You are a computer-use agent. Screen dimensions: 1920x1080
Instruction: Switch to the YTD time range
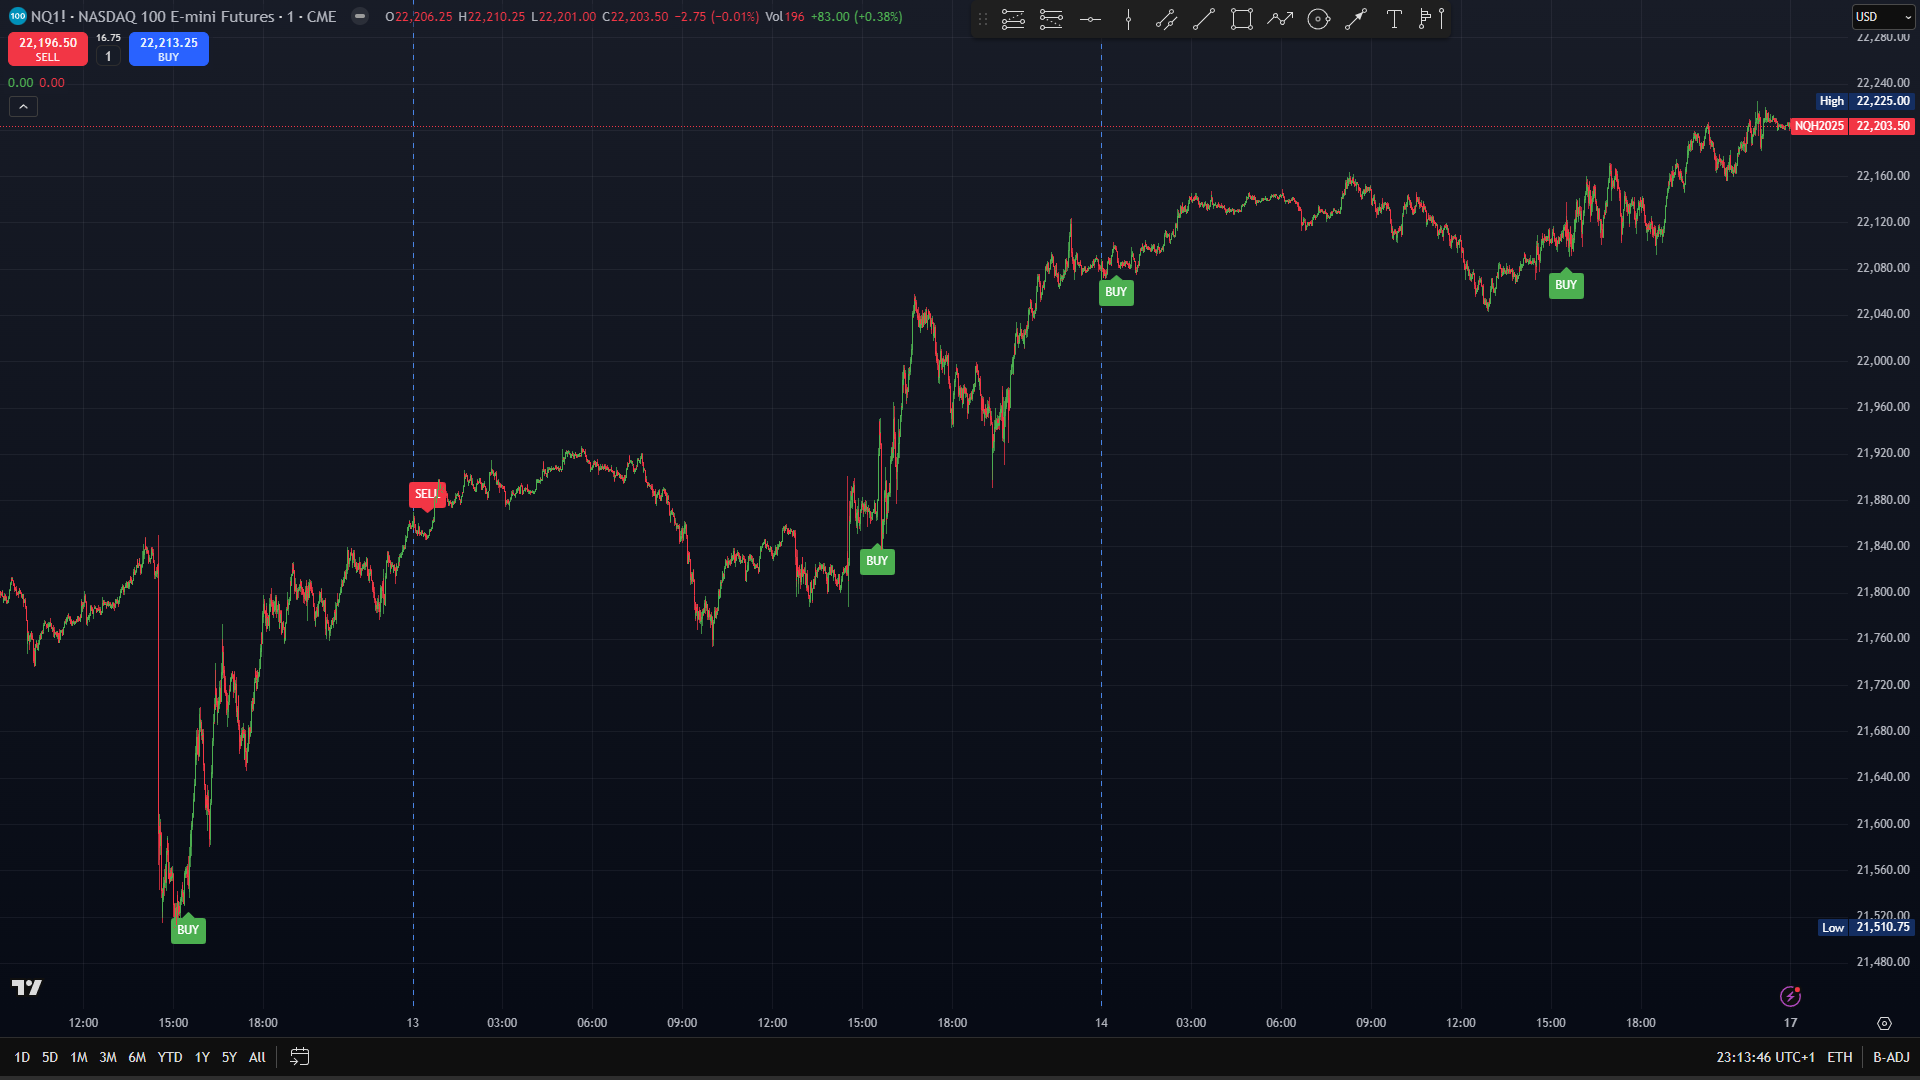coord(170,1057)
